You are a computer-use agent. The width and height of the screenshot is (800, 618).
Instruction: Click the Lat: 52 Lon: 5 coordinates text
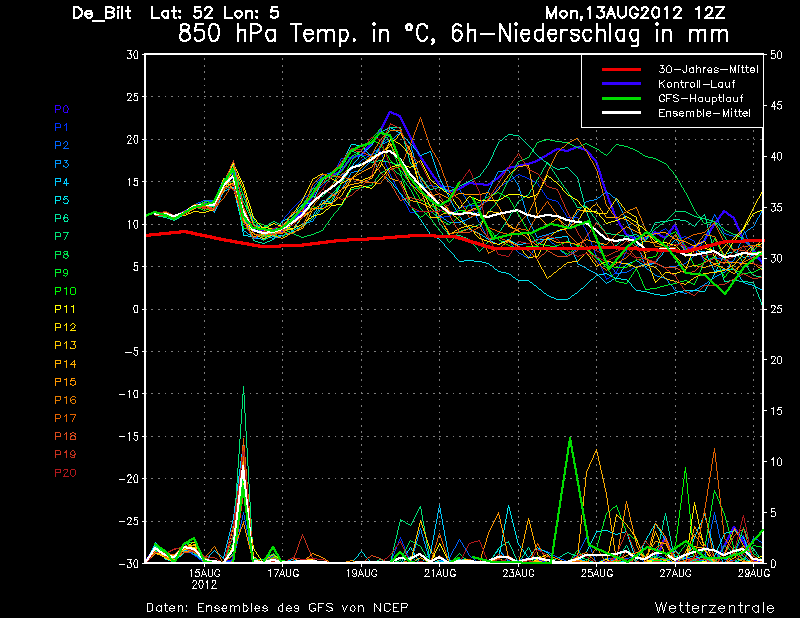215,13
